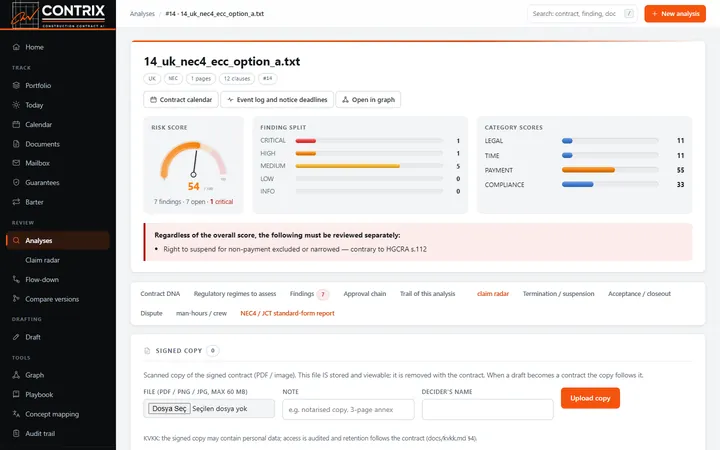Screen dimensions: 720x450
Task: Click the 12 clauses chip
Action: [x=237, y=79]
